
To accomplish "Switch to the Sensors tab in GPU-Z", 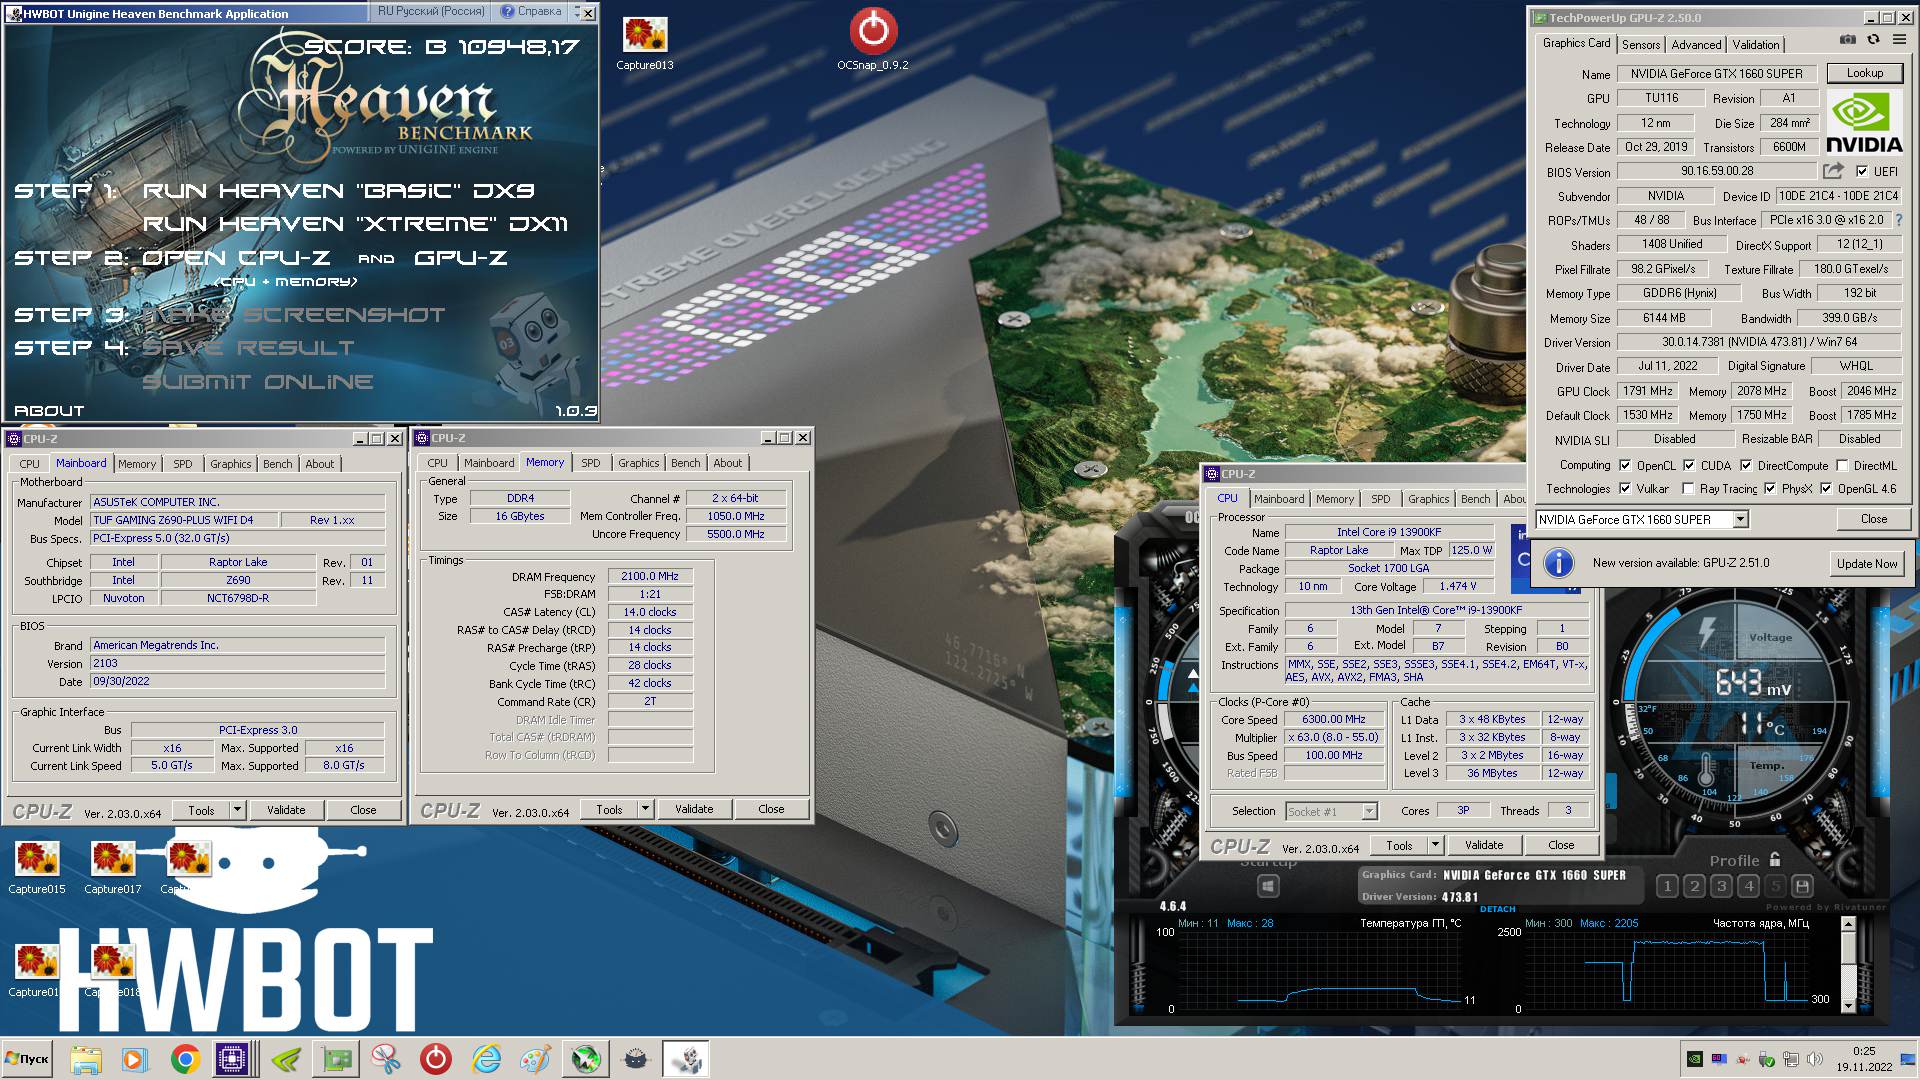I will (1641, 45).
